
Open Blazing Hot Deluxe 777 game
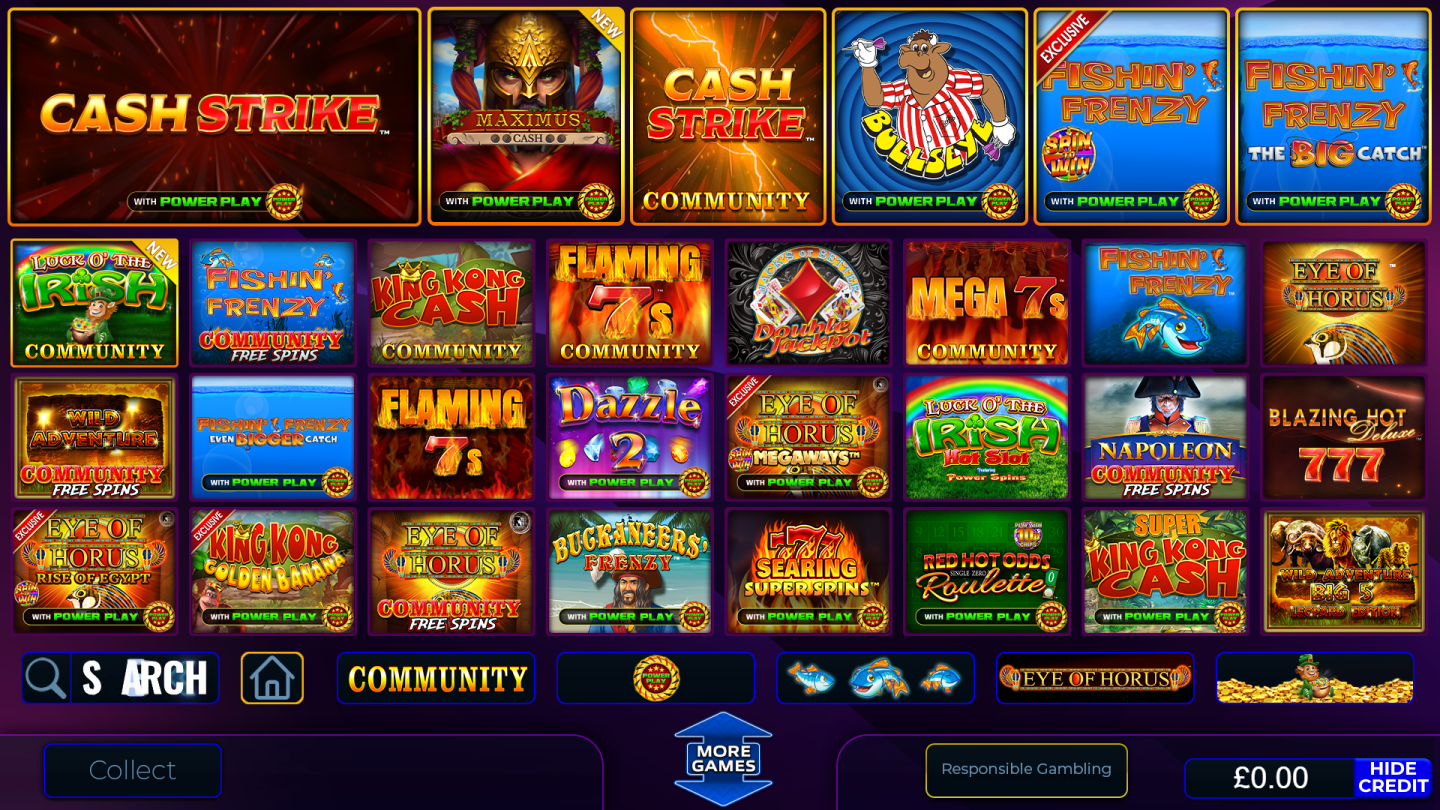pyautogui.click(x=1344, y=437)
